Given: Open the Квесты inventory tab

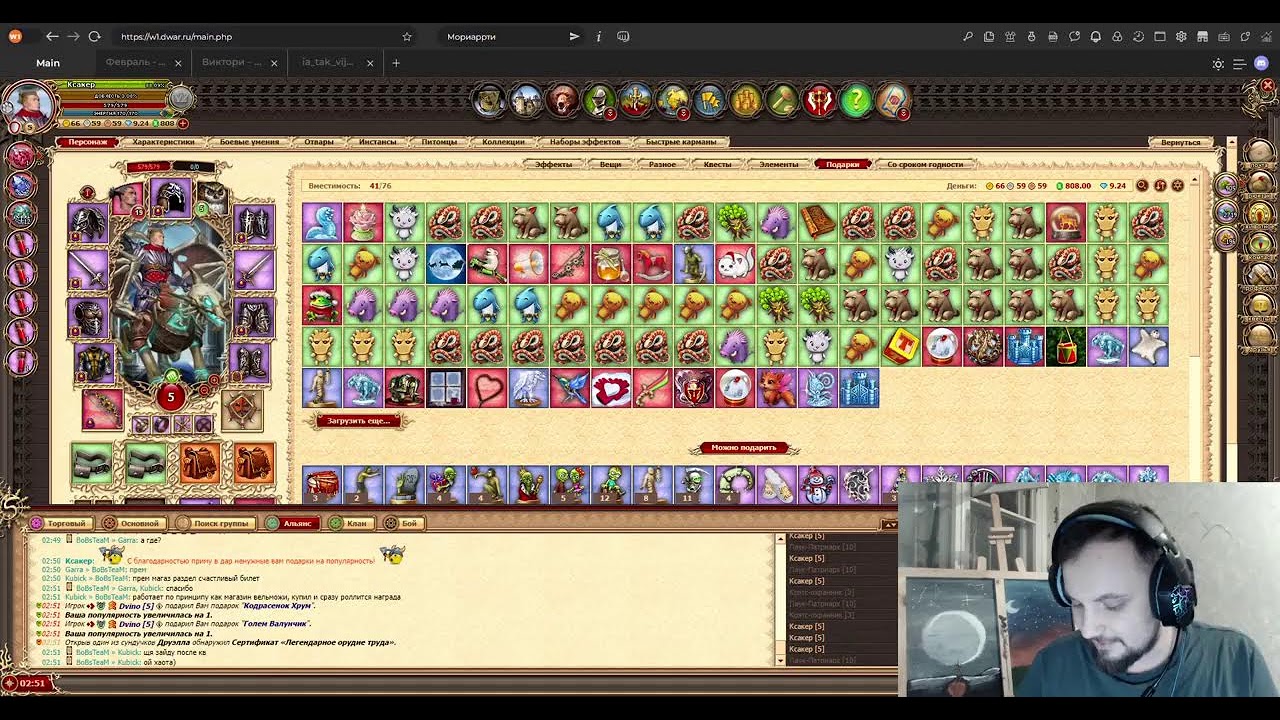Looking at the screenshot, I should 717,164.
